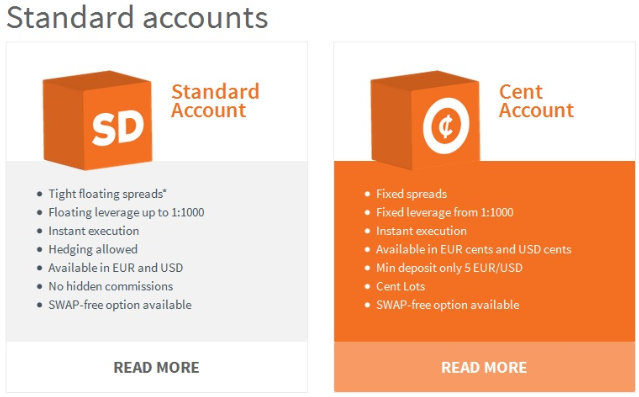Click the SD letters on cube
The image size is (639, 397).
pos(118,128)
